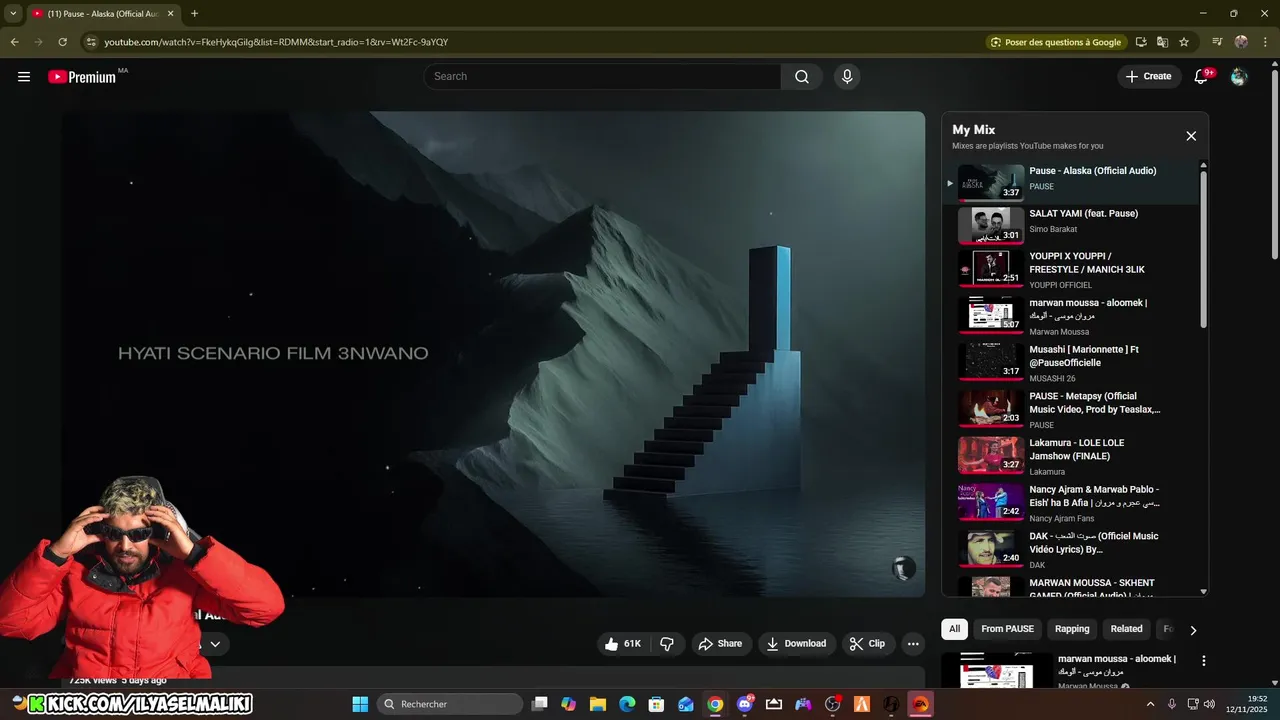Go back in browser history
Image resolution: width=1280 pixels, height=720 pixels.
(14, 42)
